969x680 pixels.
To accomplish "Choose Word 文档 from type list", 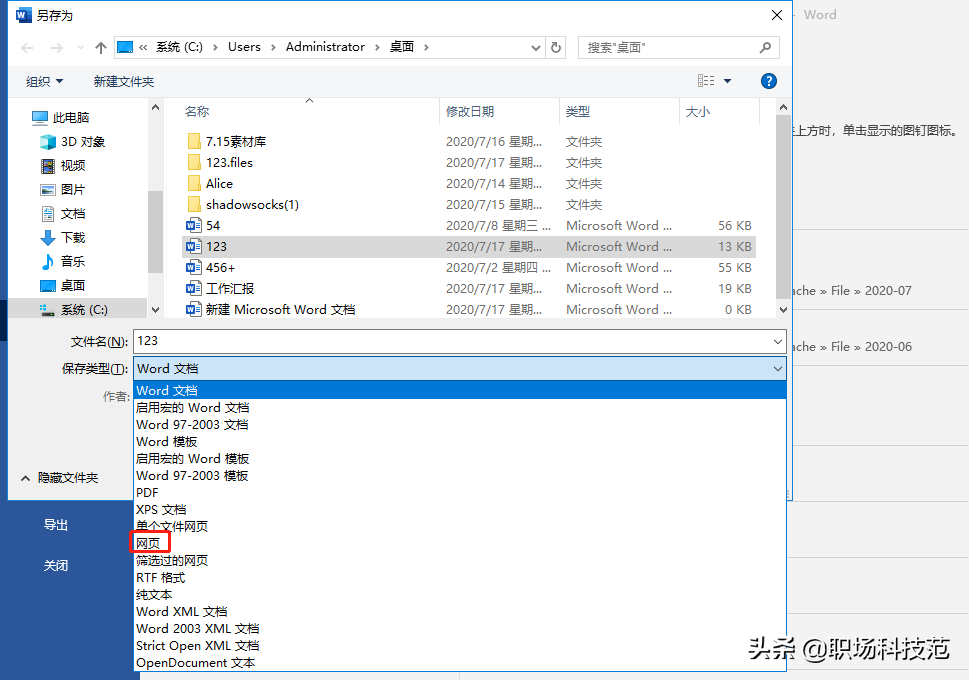I will (x=460, y=391).
